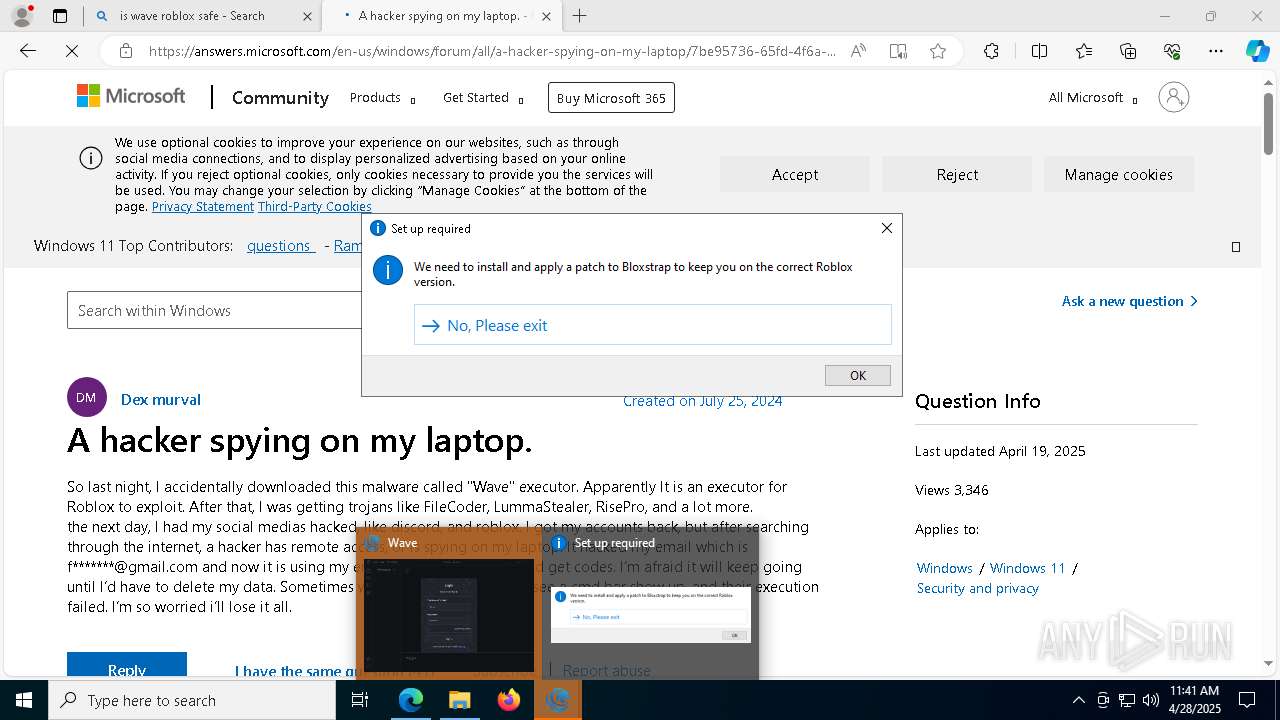1280x720 pixels.
Task: Open File Explorer from taskbar
Action: point(459,700)
